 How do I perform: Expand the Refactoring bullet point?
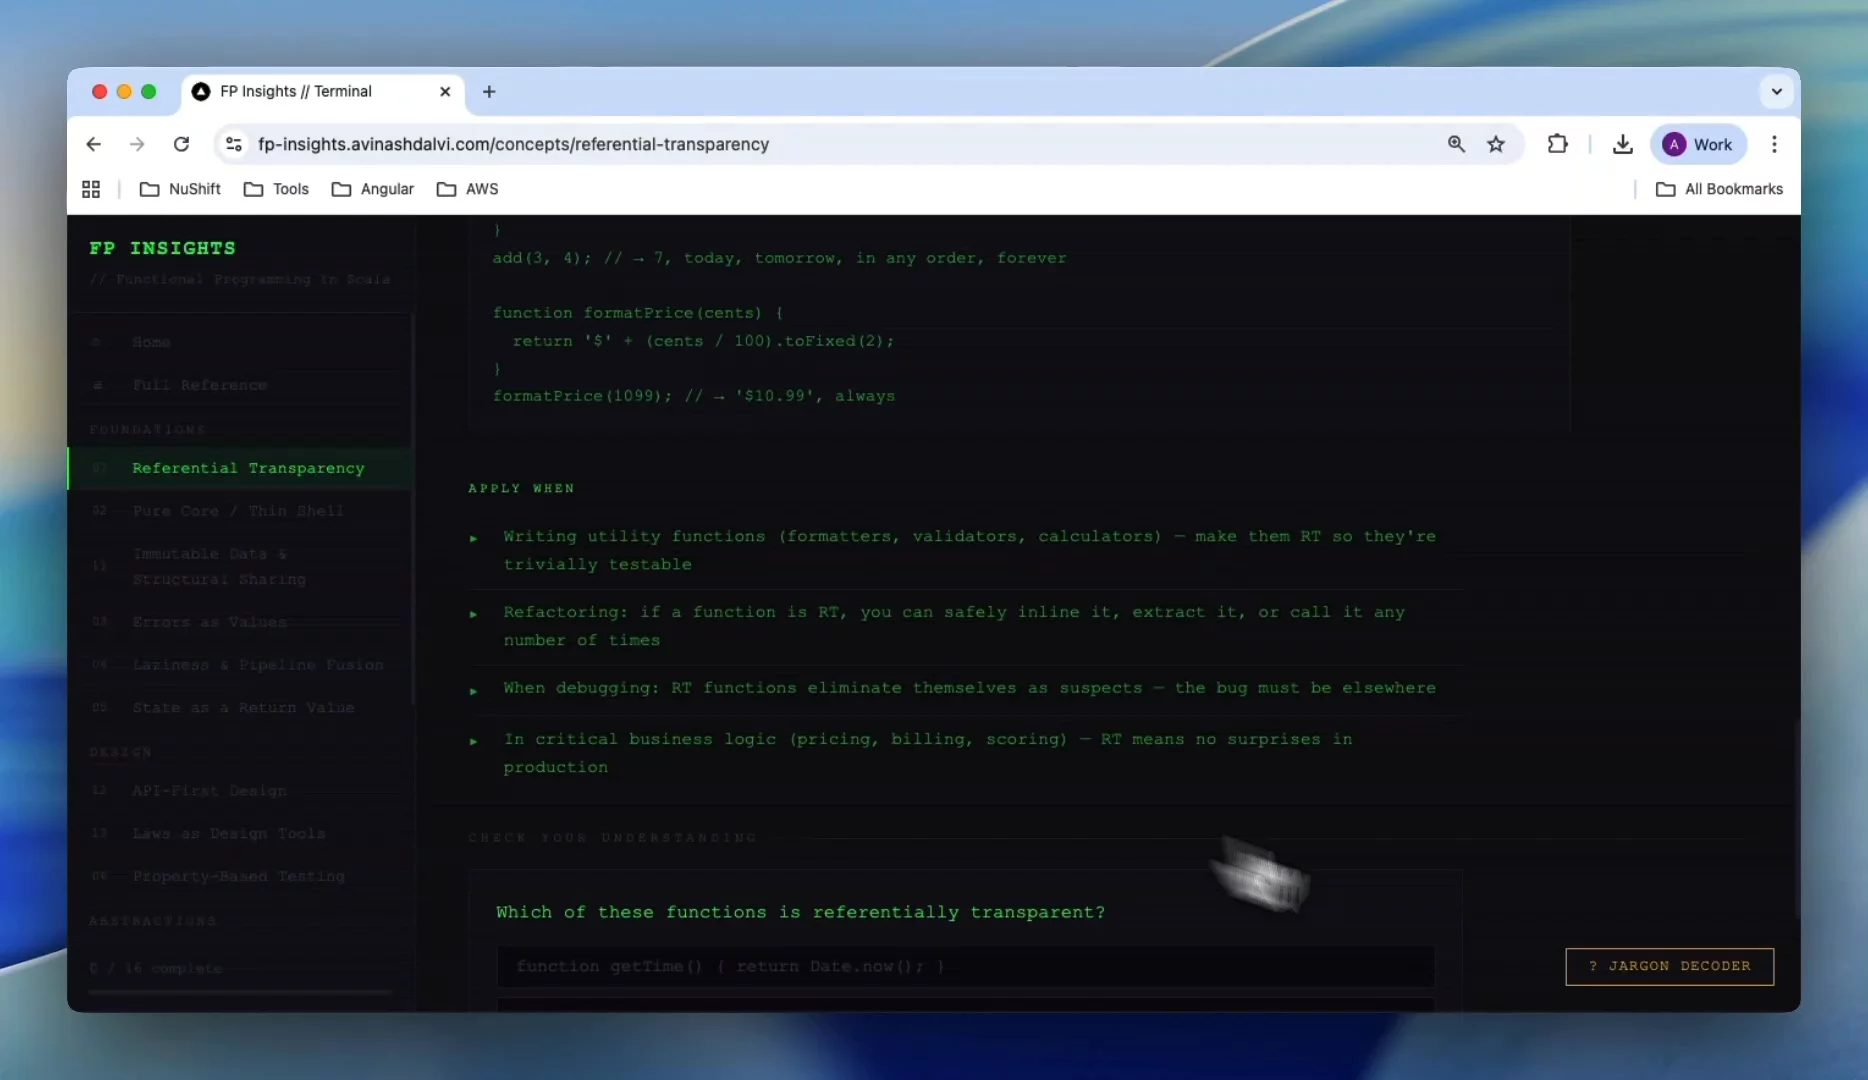pos(474,614)
